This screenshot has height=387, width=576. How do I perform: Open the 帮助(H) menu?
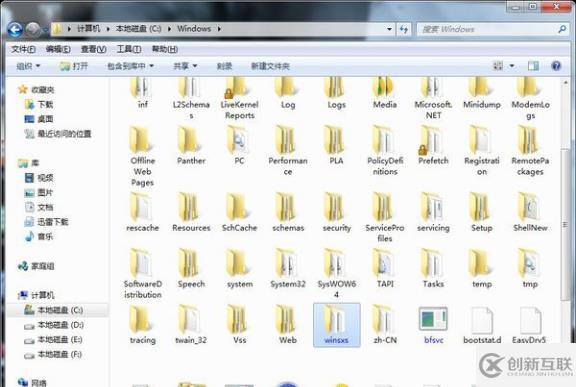[165, 49]
